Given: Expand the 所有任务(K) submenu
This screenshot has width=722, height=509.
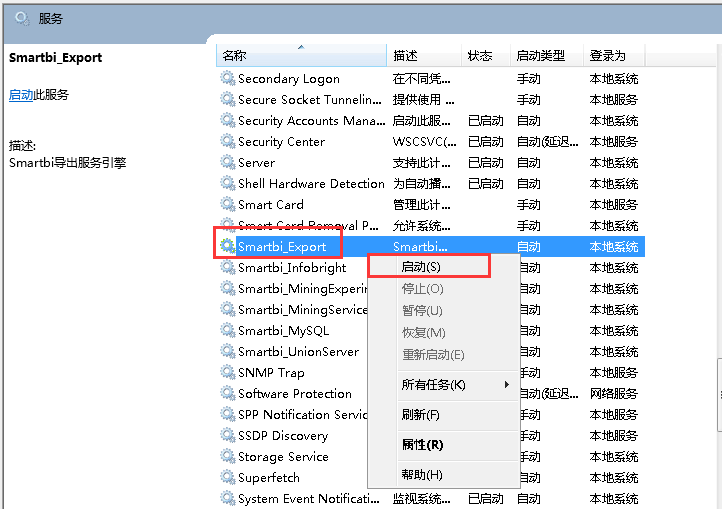Looking at the screenshot, I should pyautogui.click(x=444, y=385).
